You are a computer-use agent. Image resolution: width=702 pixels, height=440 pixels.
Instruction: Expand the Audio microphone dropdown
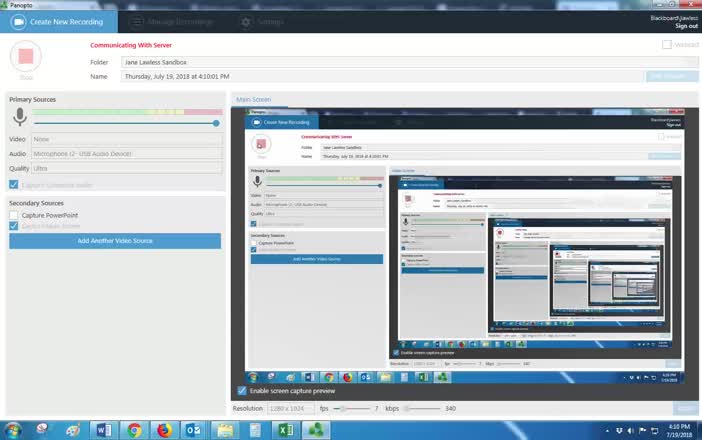point(125,154)
